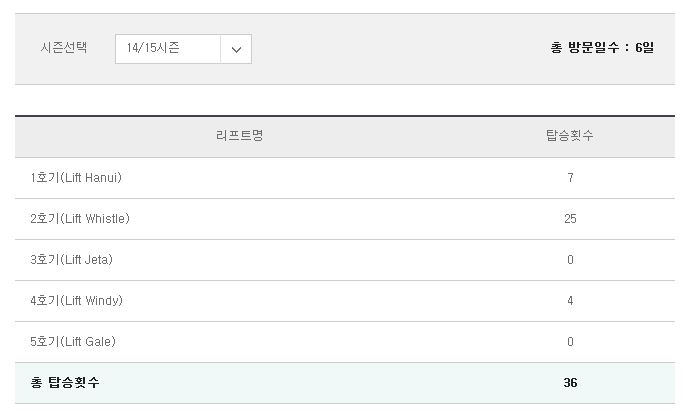Click the ride count 4 for Lift Windy
Viewport: 687px width, 414px height.
tap(570, 301)
